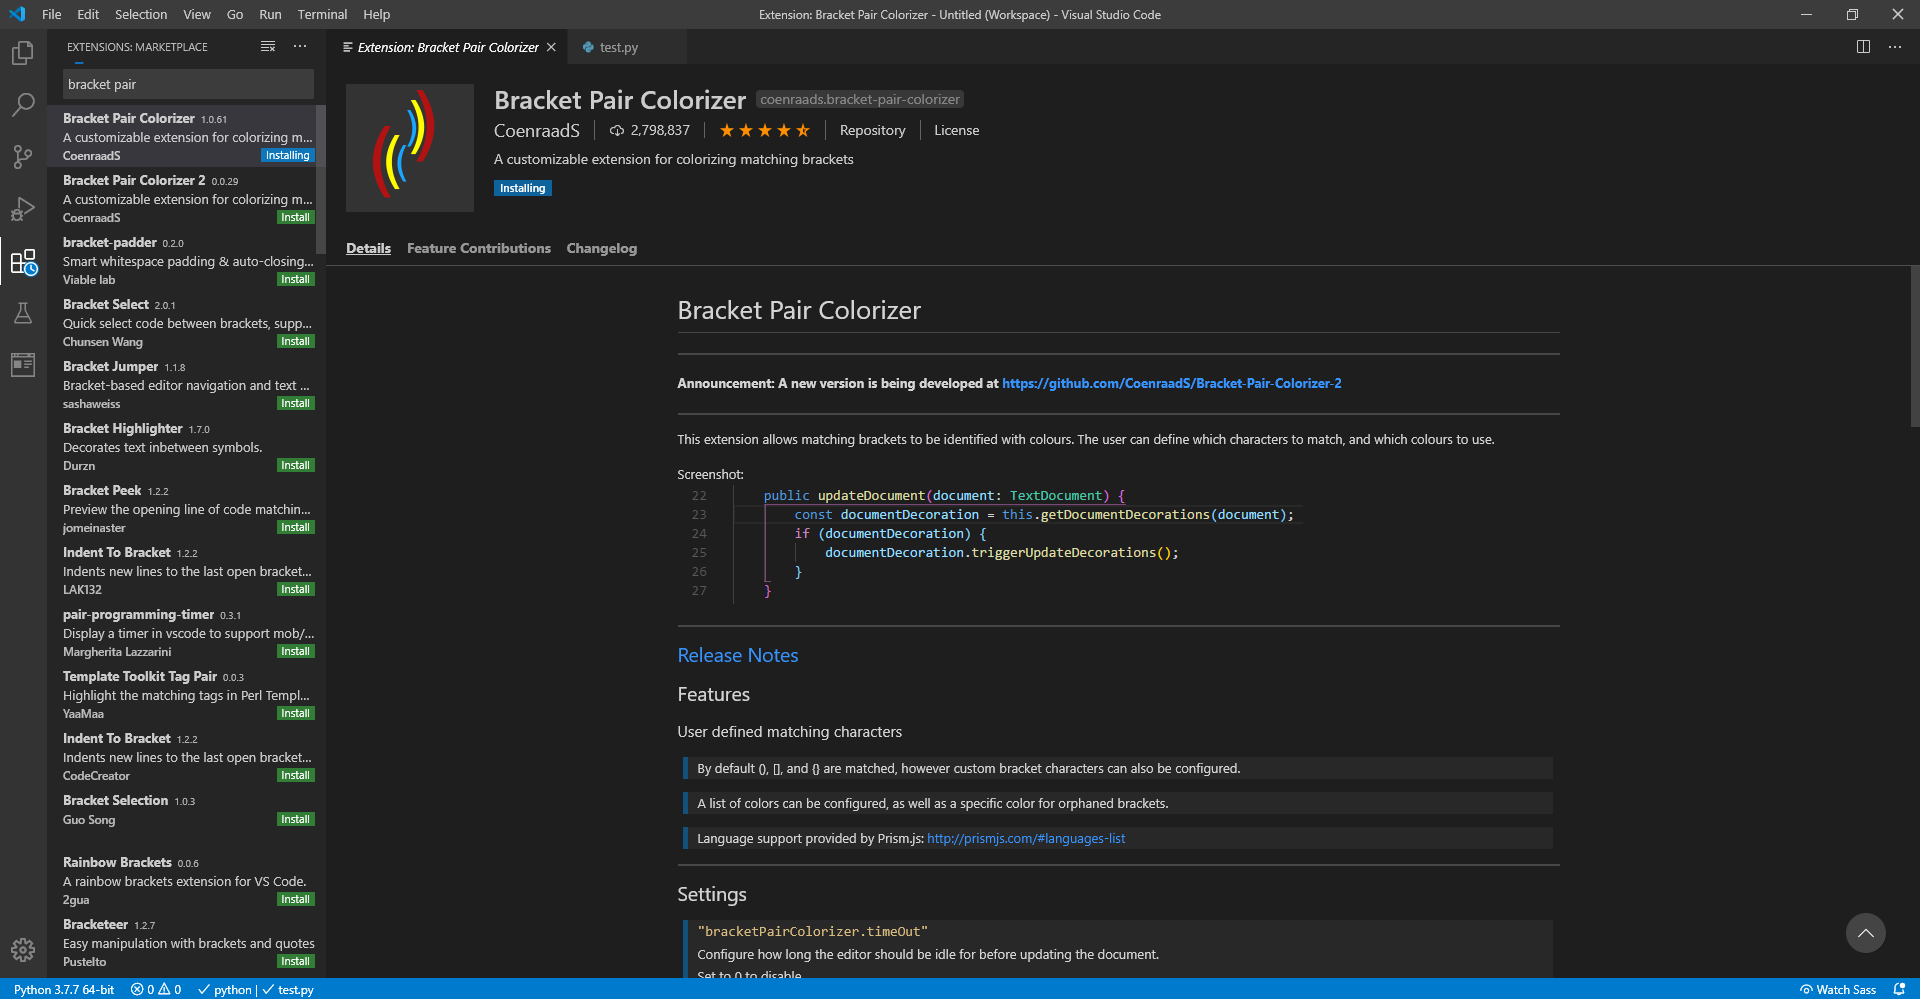Select Bracket Selection by Guo Song
1920x999 pixels.
pyautogui.click(x=186, y=818)
